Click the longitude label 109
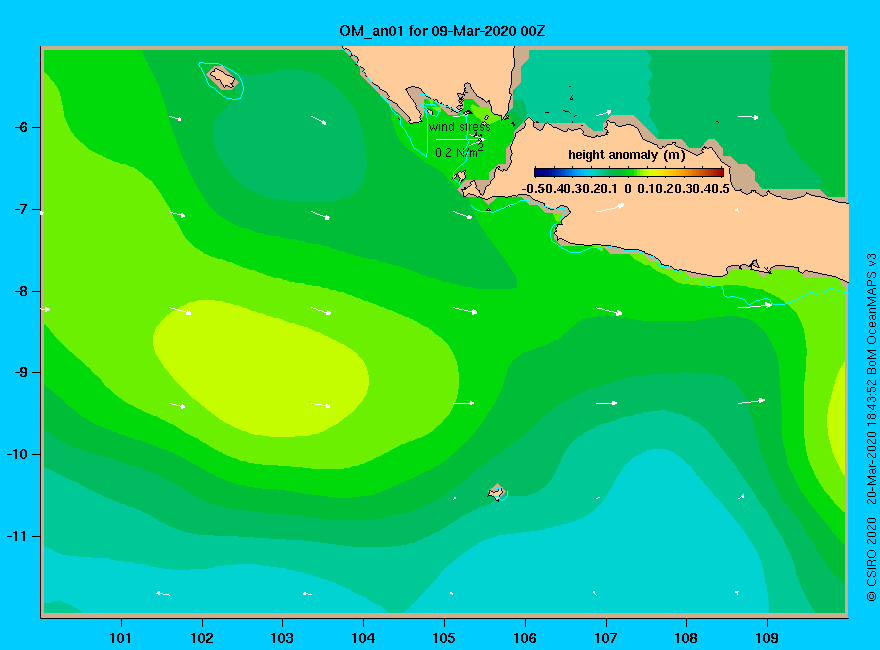This screenshot has width=880, height=650. tap(767, 638)
